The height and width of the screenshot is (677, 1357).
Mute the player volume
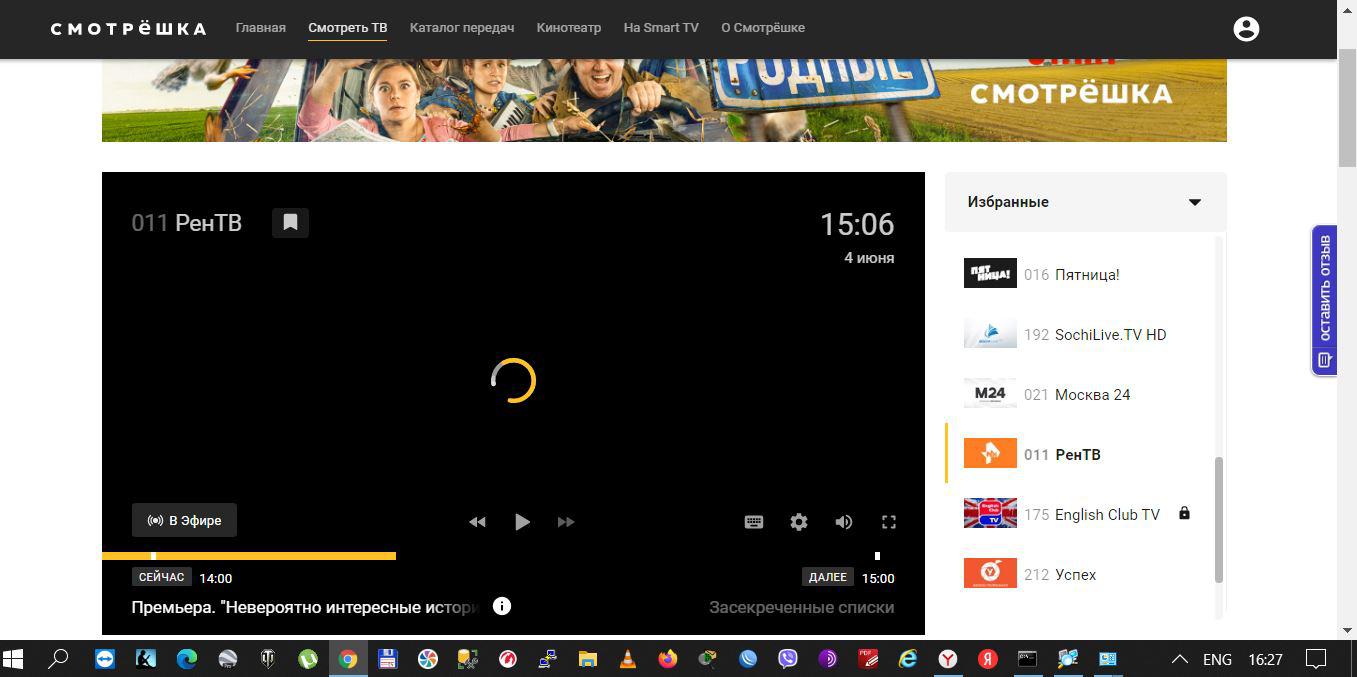(x=844, y=522)
